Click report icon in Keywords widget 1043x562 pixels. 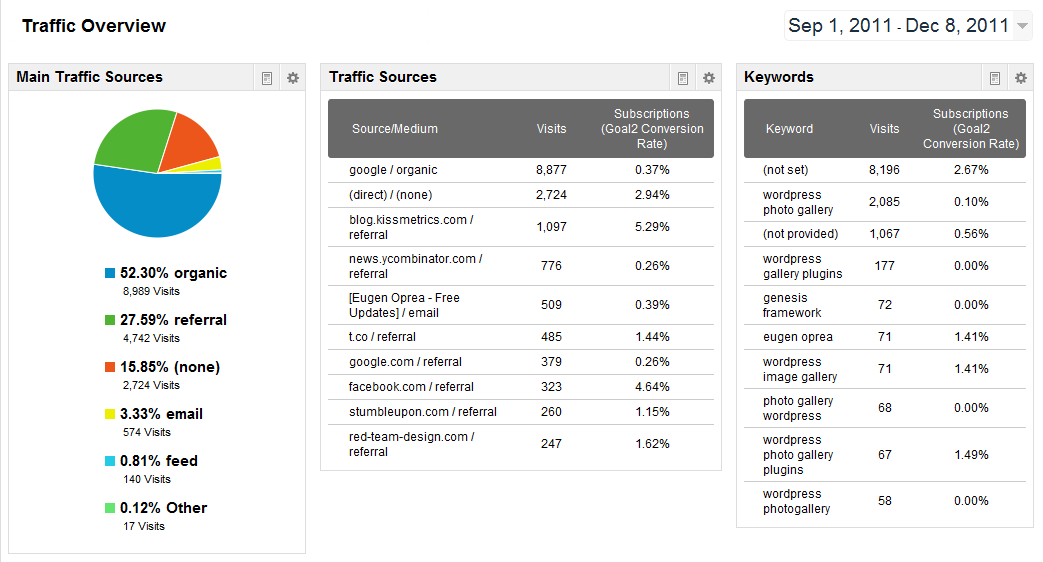click(995, 78)
